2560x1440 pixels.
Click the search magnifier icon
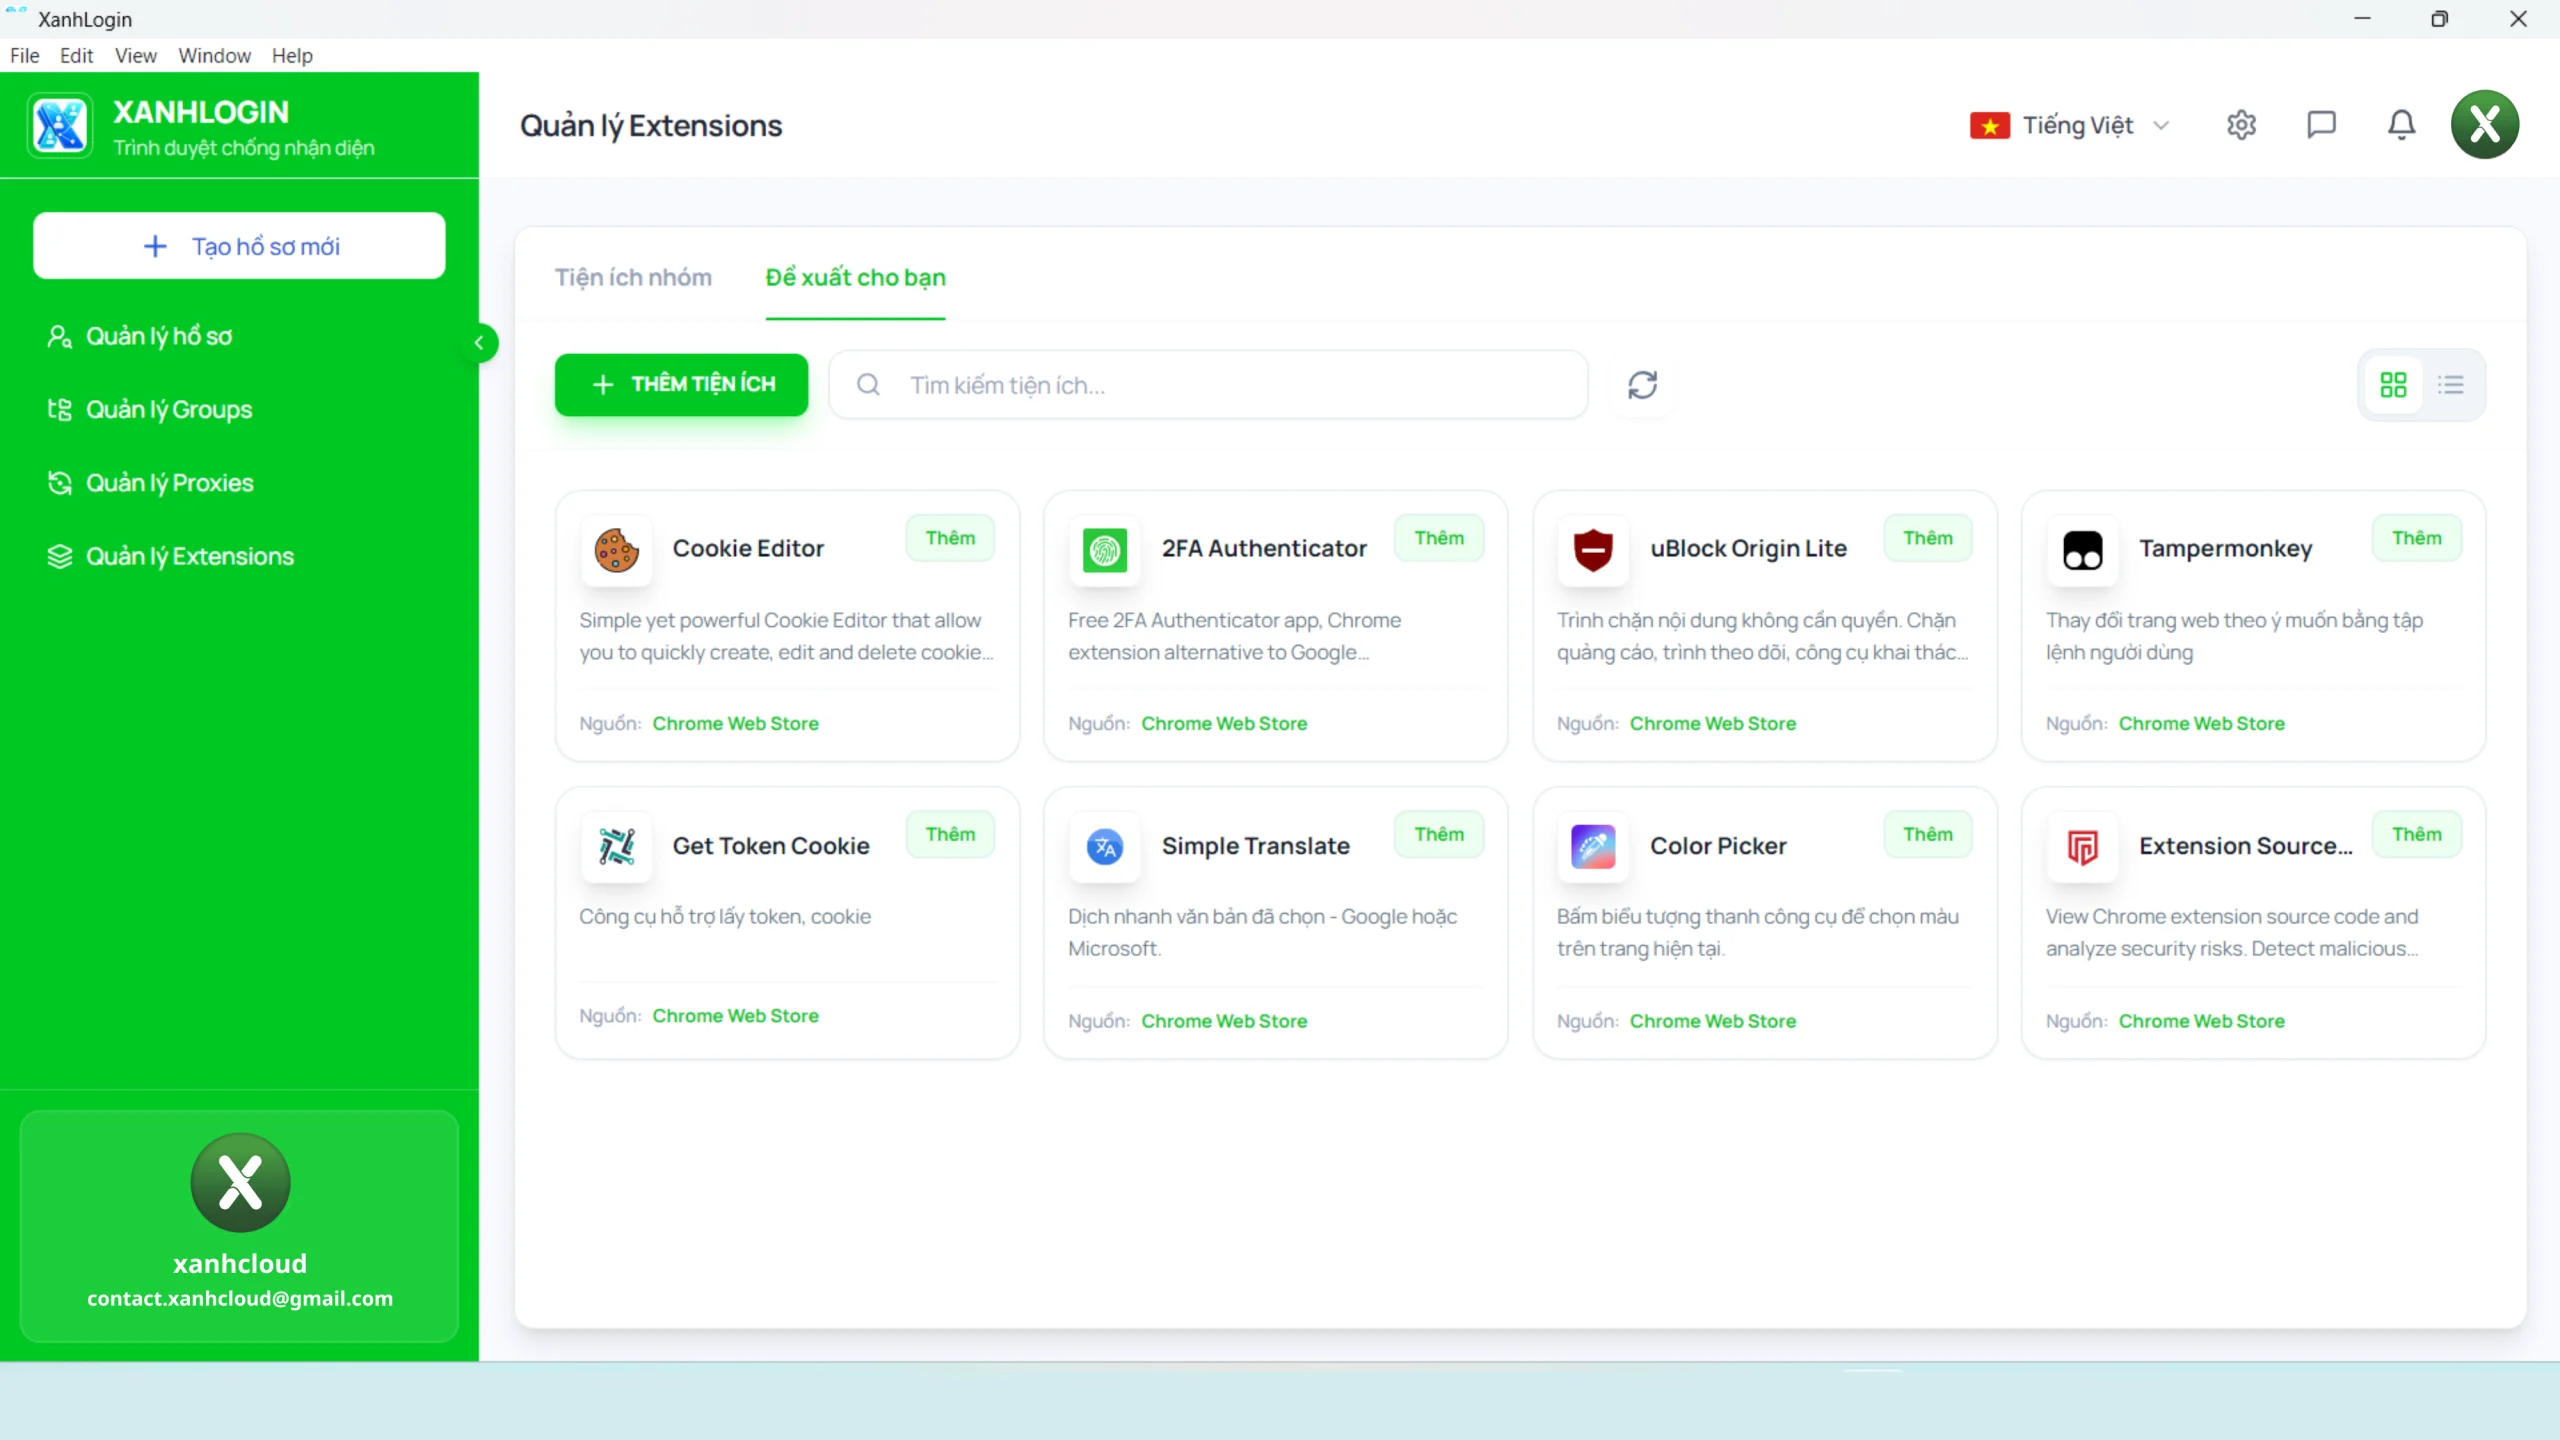[868, 385]
